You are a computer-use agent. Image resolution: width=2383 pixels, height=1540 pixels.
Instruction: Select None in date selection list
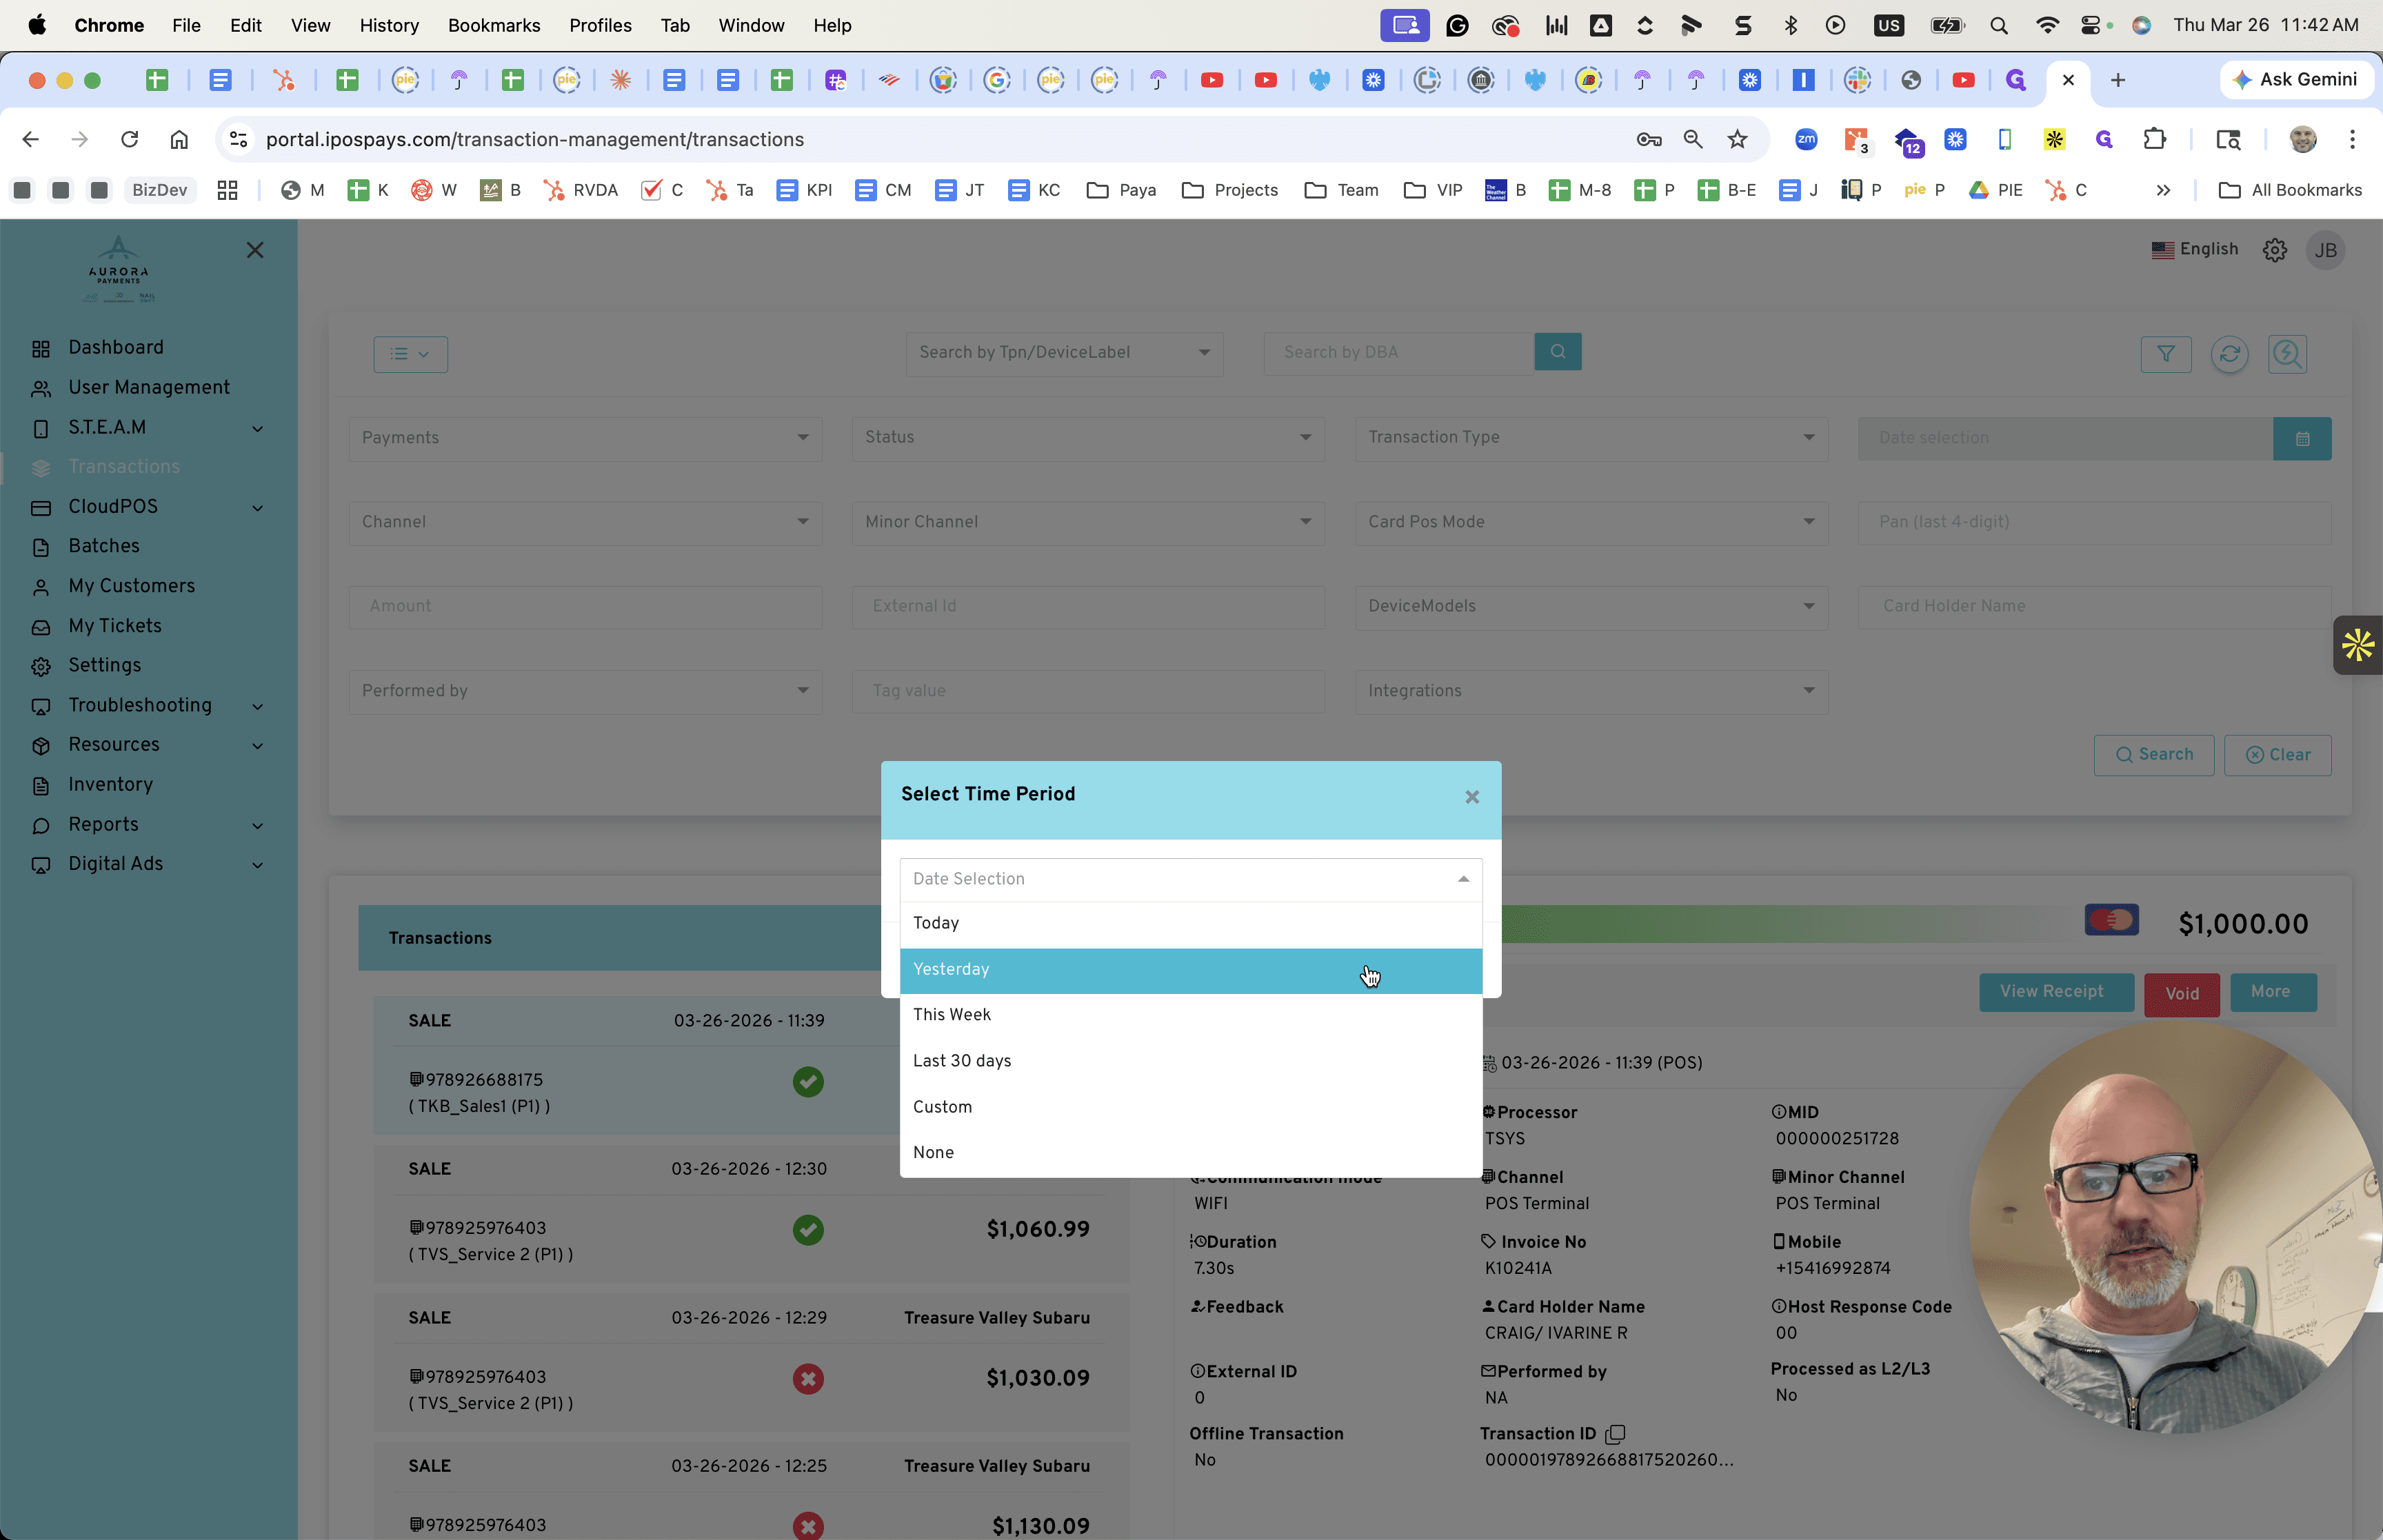point(1190,1152)
